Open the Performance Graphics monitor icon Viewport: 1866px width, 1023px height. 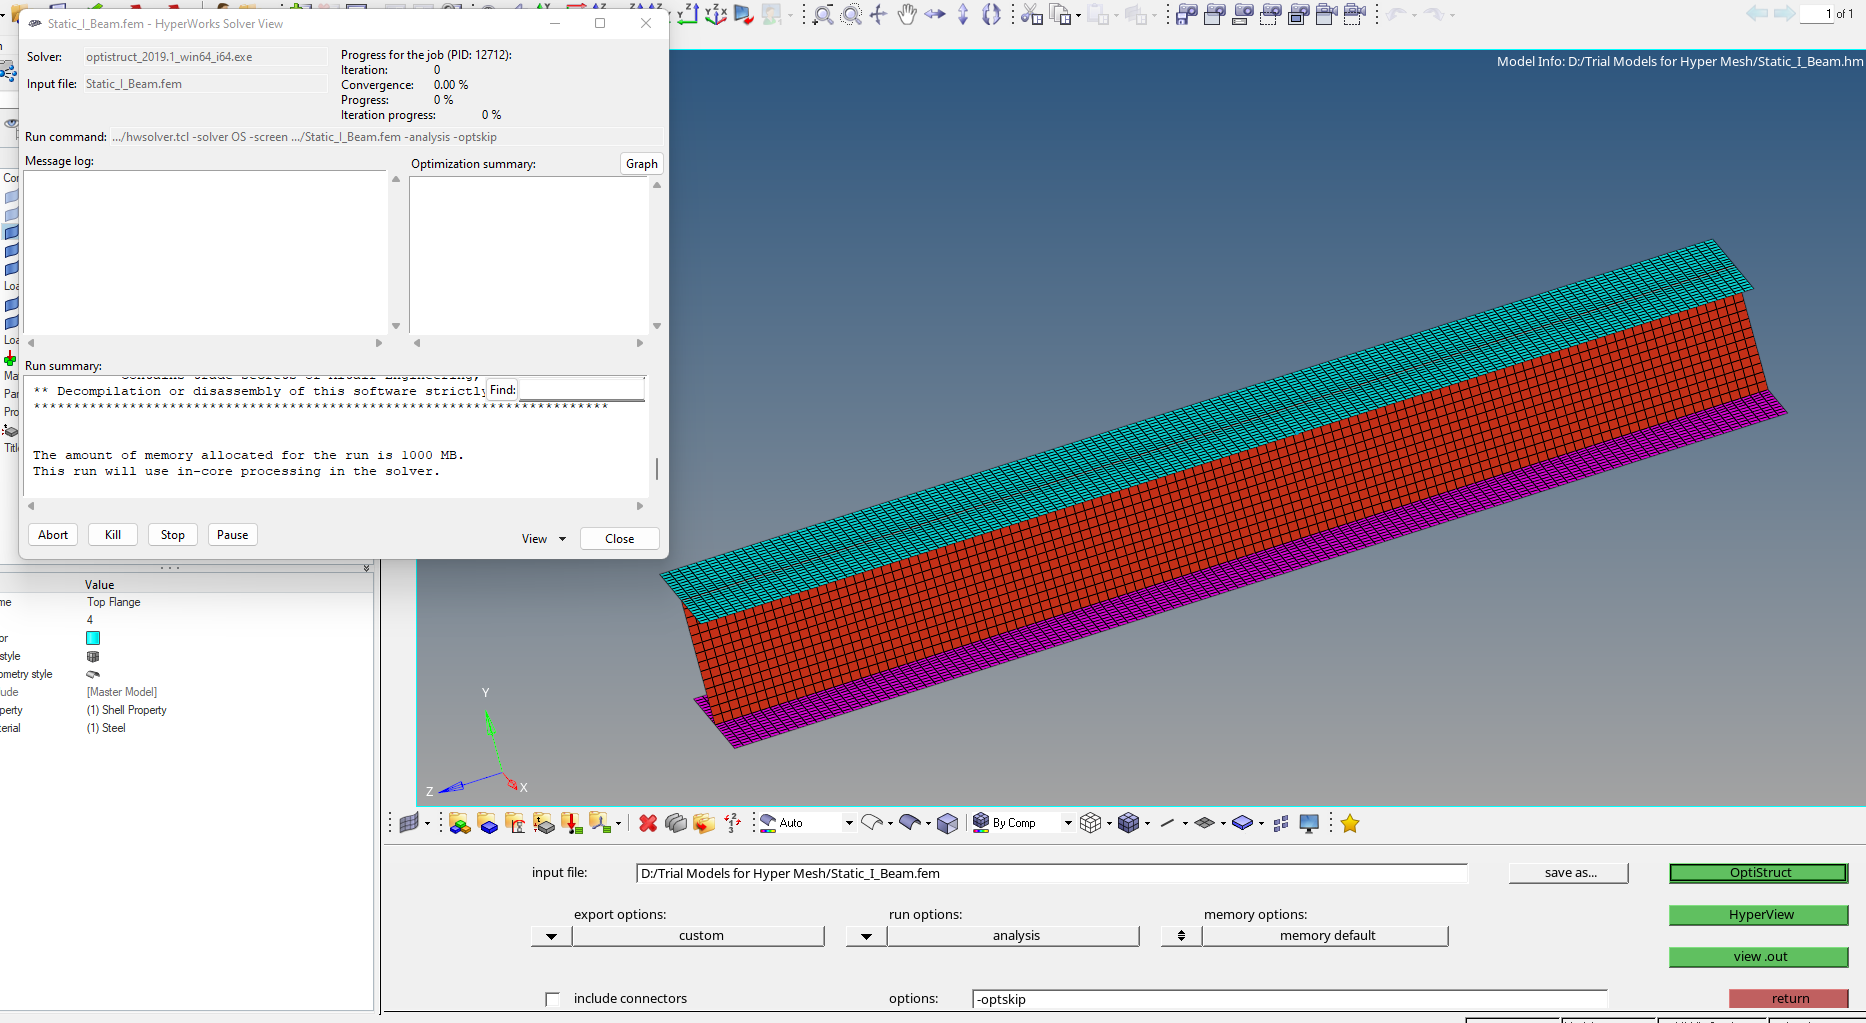pos(1309,823)
